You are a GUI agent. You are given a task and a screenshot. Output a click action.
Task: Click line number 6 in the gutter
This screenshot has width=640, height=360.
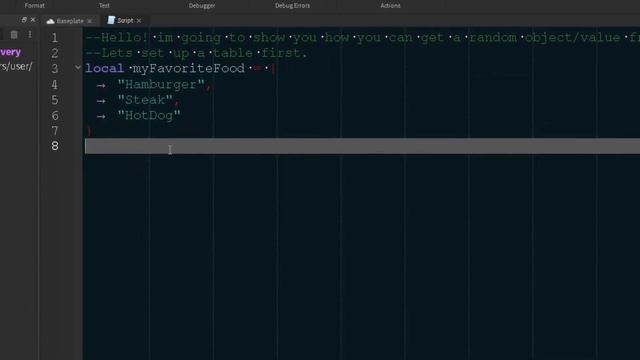[55, 116]
